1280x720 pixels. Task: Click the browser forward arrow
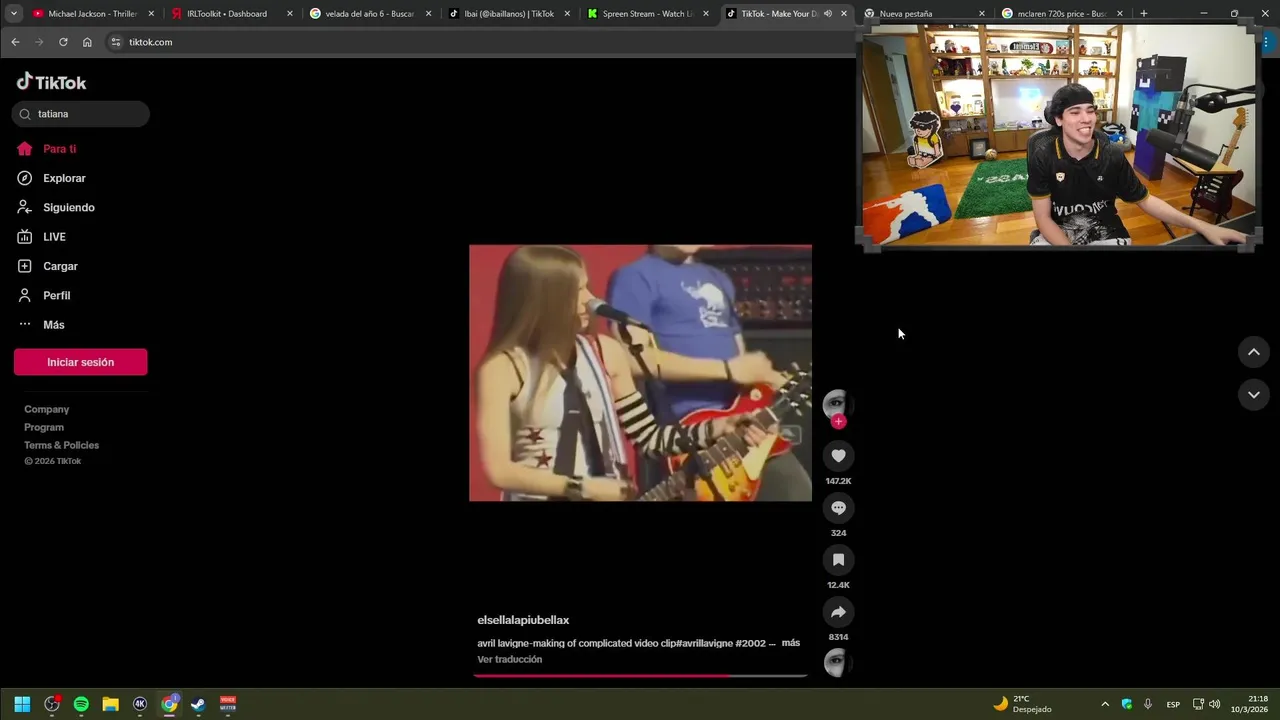pyautogui.click(x=39, y=42)
